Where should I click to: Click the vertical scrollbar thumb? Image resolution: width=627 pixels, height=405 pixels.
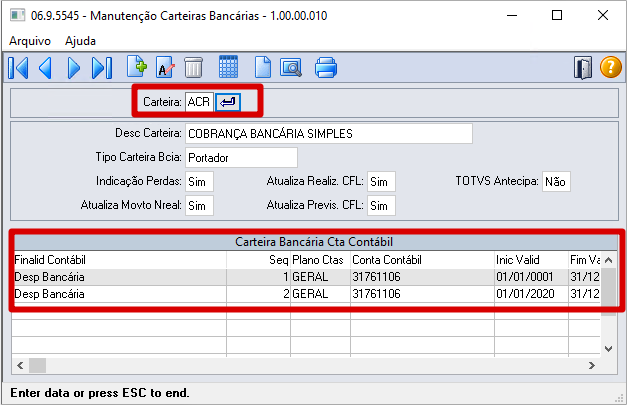point(609,292)
